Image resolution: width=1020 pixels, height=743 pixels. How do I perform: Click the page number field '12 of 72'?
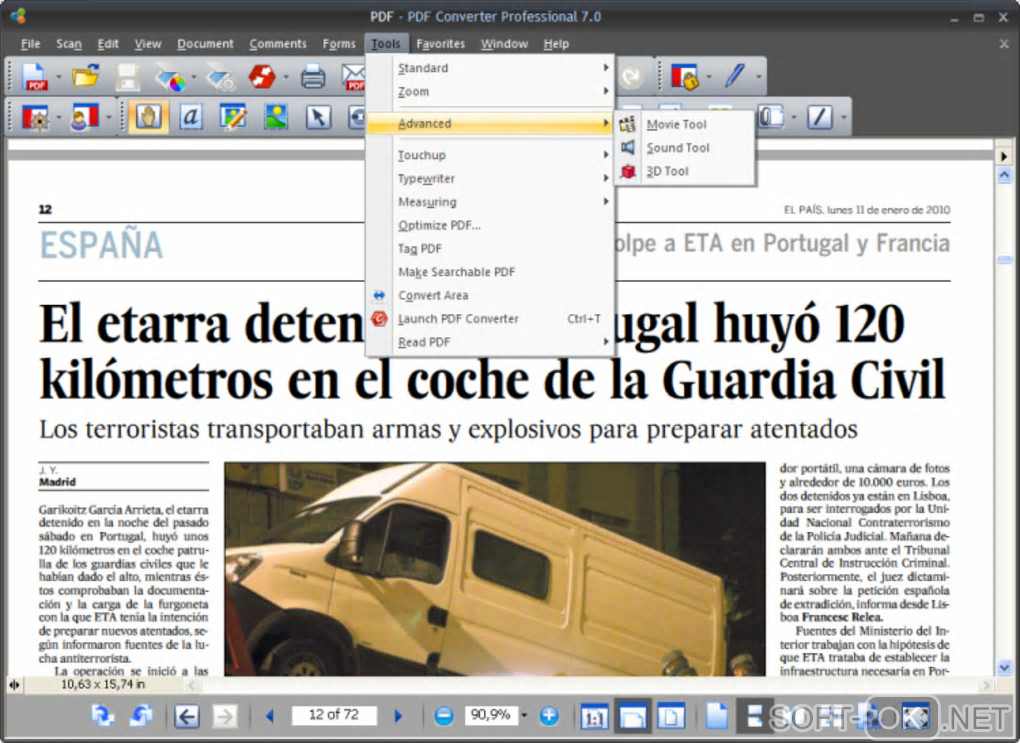point(334,715)
